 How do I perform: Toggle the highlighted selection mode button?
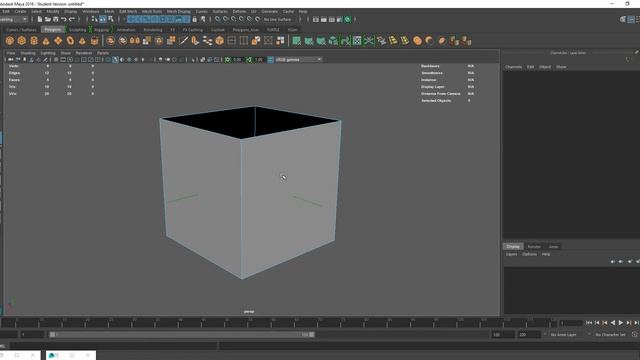pos(102,19)
